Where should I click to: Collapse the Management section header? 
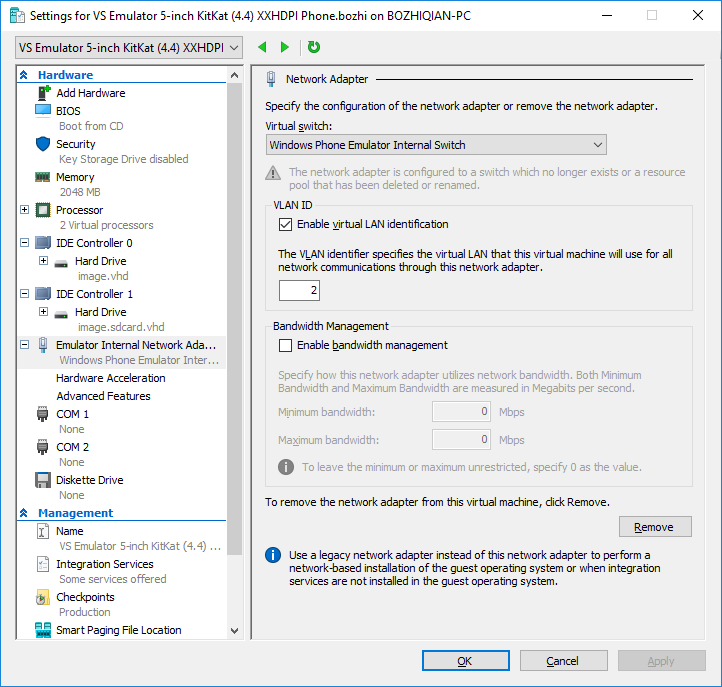[24, 512]
